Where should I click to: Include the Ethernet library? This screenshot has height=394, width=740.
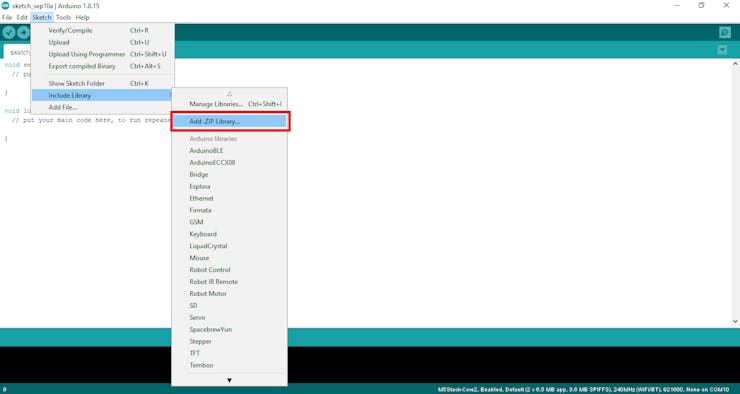pyautogui.click(x=229, y=198)
